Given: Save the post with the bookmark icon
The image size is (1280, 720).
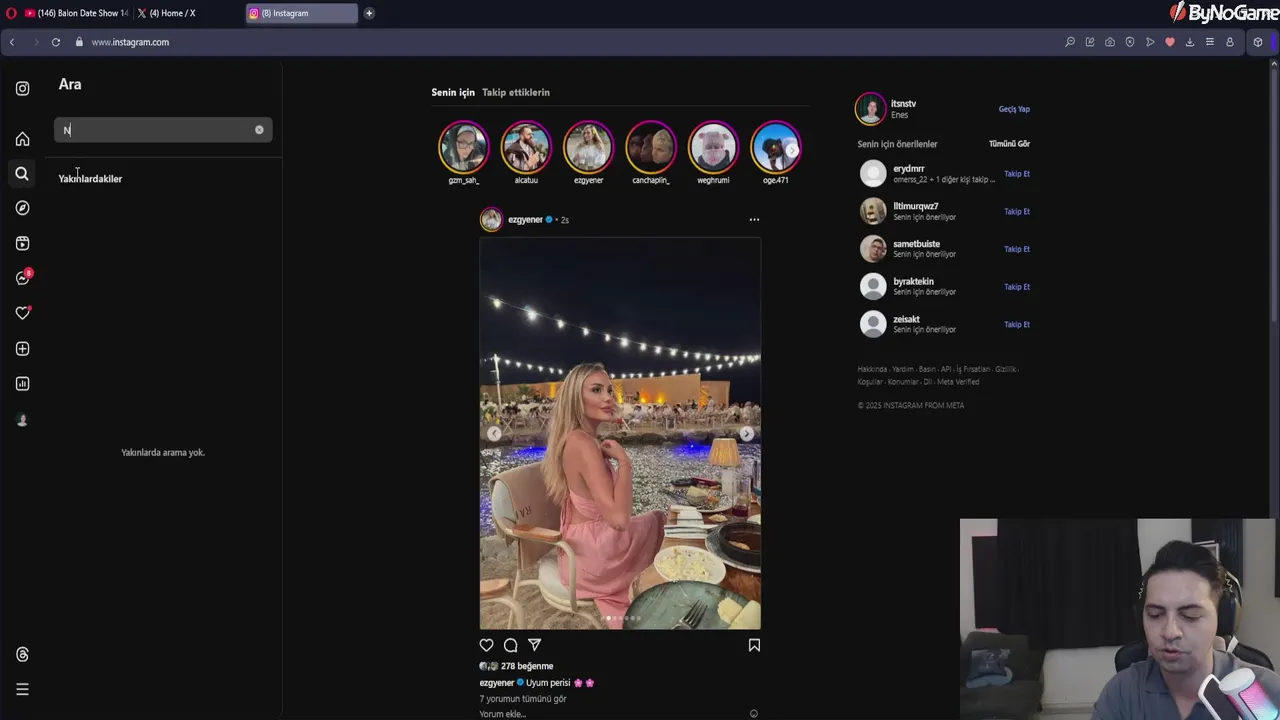Looking at the screenshot, I should pos(754,645).
